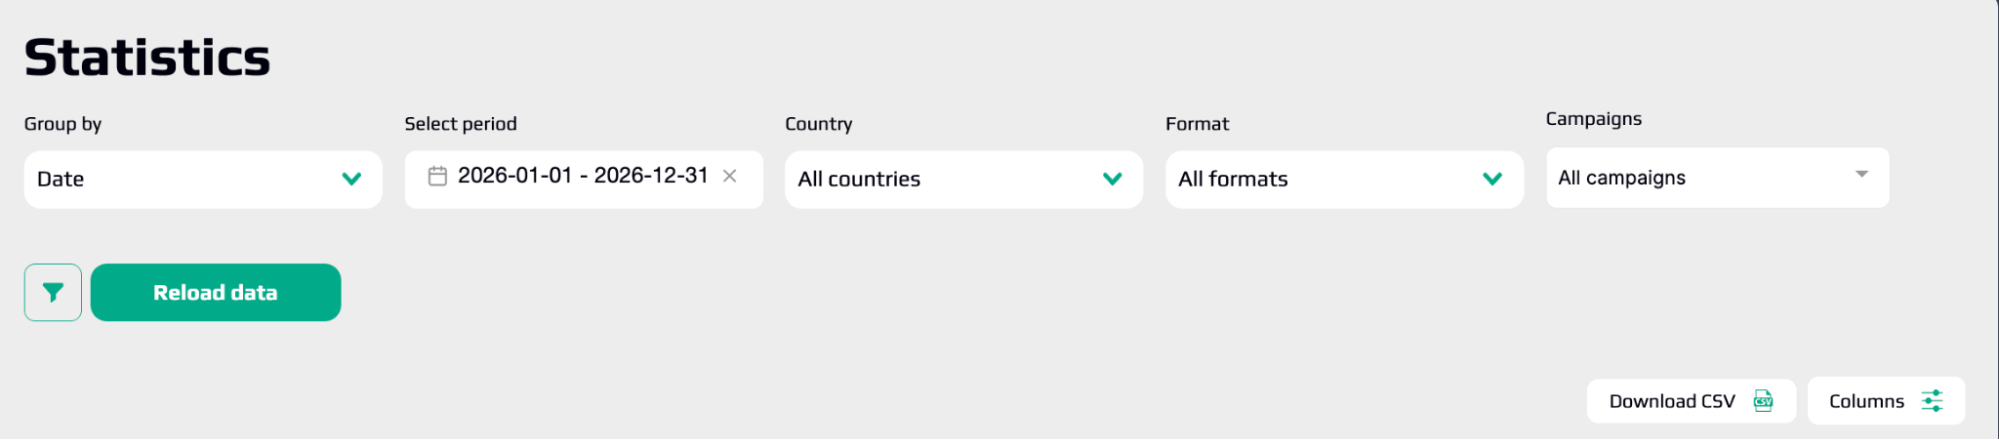Click the green chevron in All countries
This screenshot has width=1999, height=440.
coord(1112,179)
